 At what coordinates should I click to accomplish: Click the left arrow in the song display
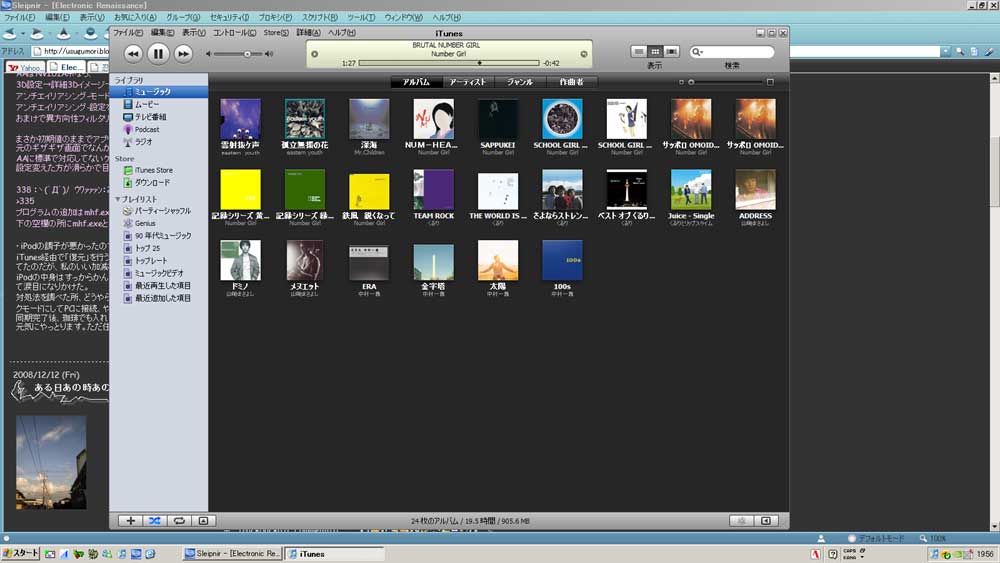(314, 54)
